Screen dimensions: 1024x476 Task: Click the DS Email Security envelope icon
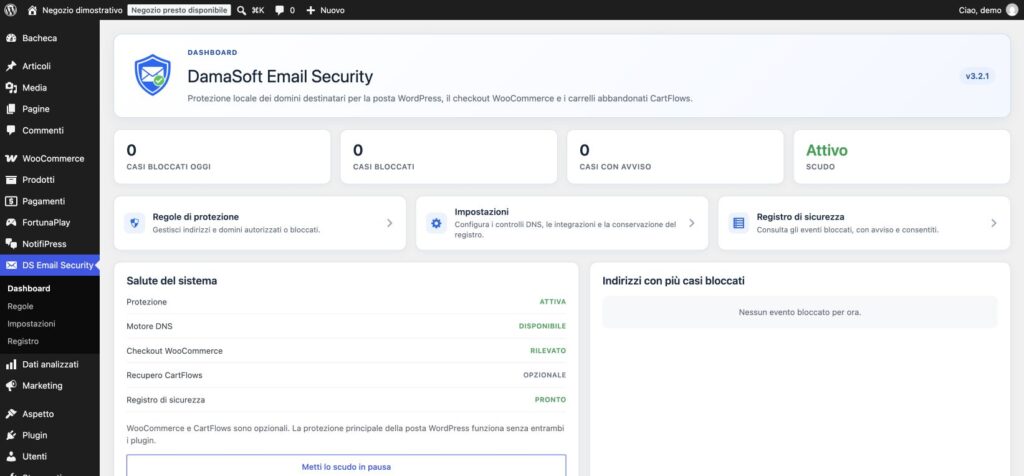pos(11,265)
